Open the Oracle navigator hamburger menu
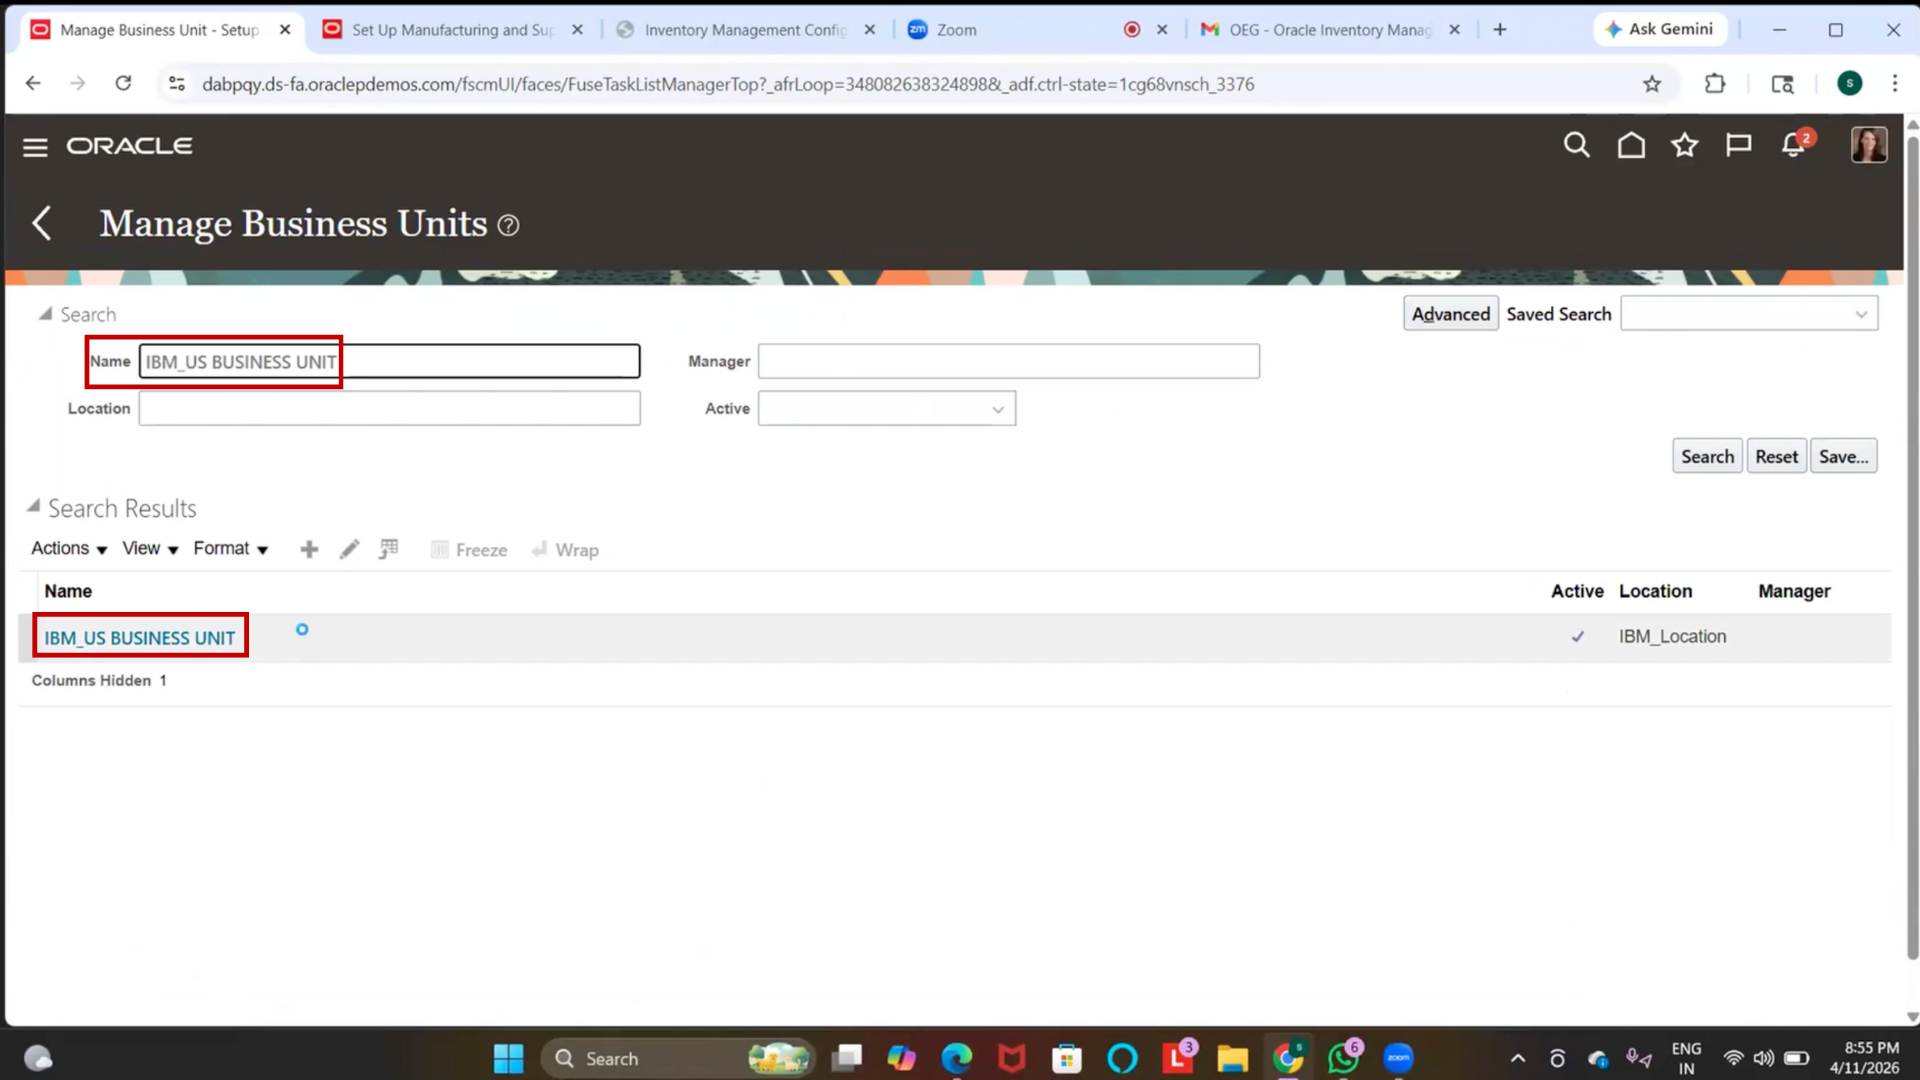Screen dimensions: 1920x1080 pos(35,147)
